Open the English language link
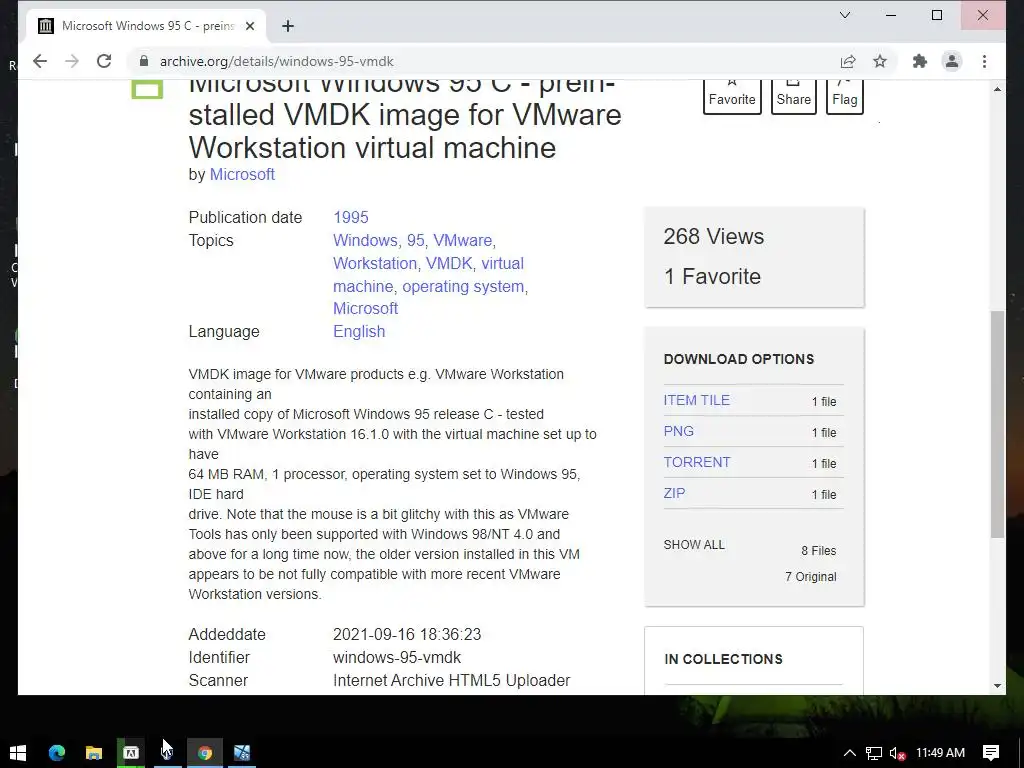Viewport: 1024px width, 768px height. 359,331
